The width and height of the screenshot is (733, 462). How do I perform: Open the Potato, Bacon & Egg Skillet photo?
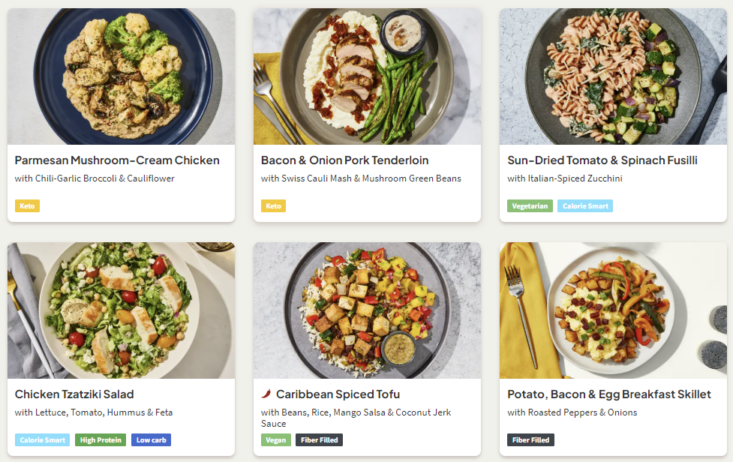pos(613,310)
